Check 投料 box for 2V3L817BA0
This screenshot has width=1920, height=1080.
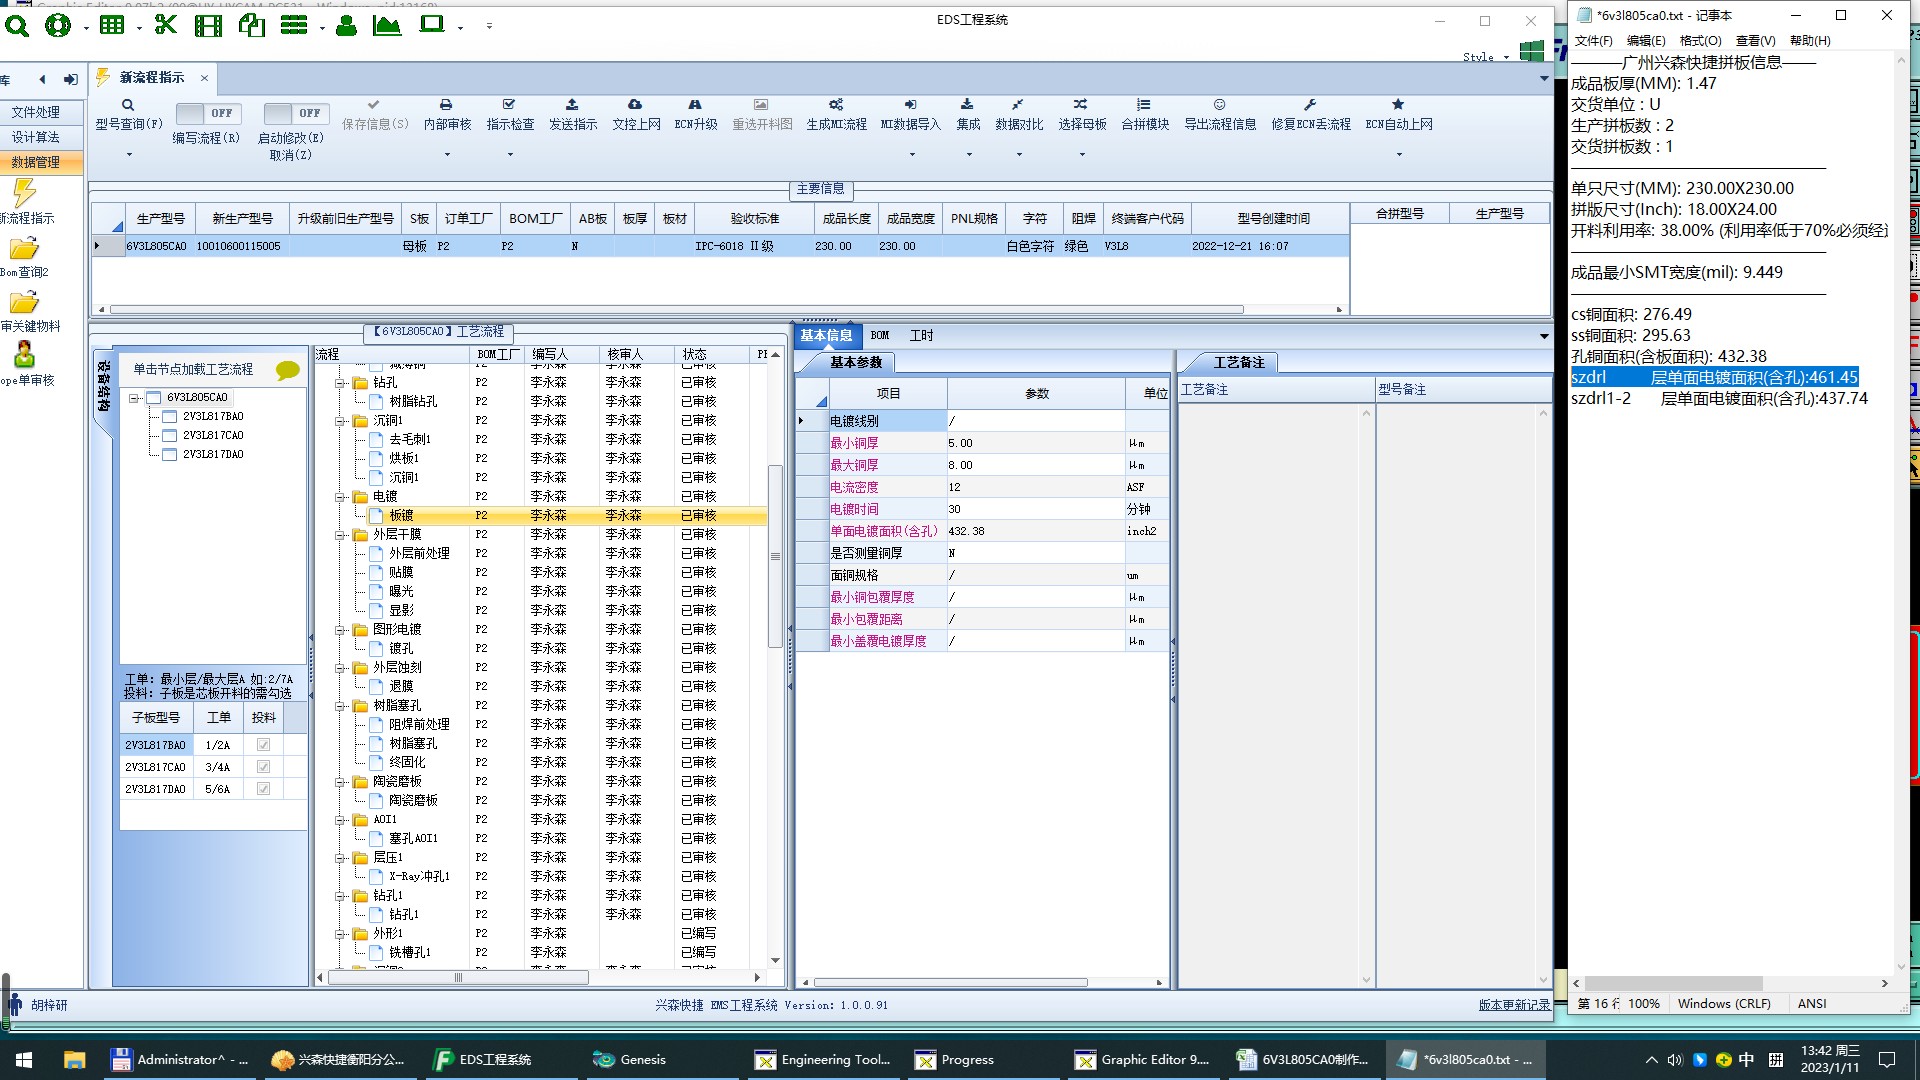coord(263,745)
